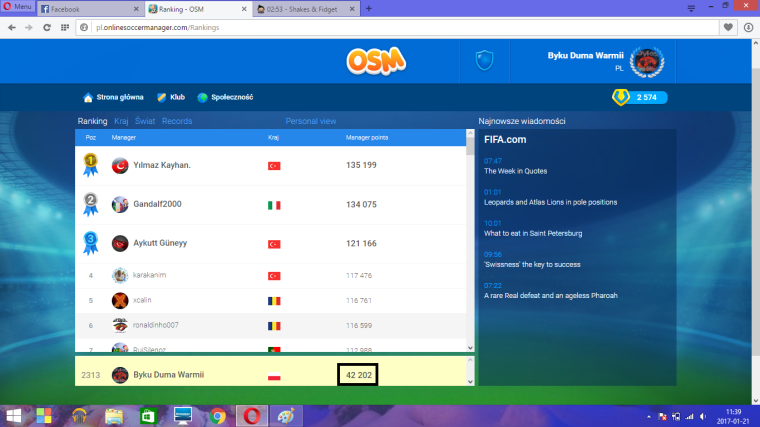Image resolution: width=760 pixels, height=427 pixels.
Task: Open the Records tab
Action: (x=177, y=121)
